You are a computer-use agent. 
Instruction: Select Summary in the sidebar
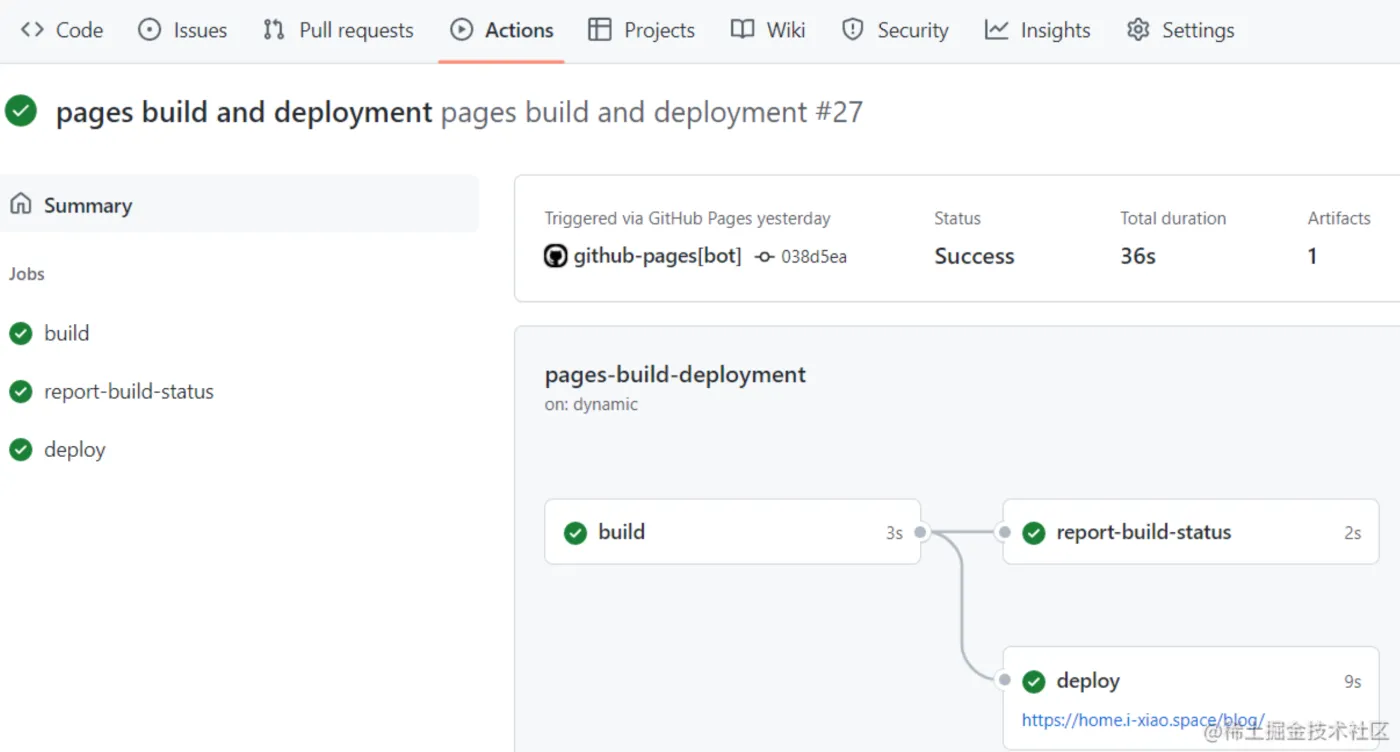(x=239, y=204)
